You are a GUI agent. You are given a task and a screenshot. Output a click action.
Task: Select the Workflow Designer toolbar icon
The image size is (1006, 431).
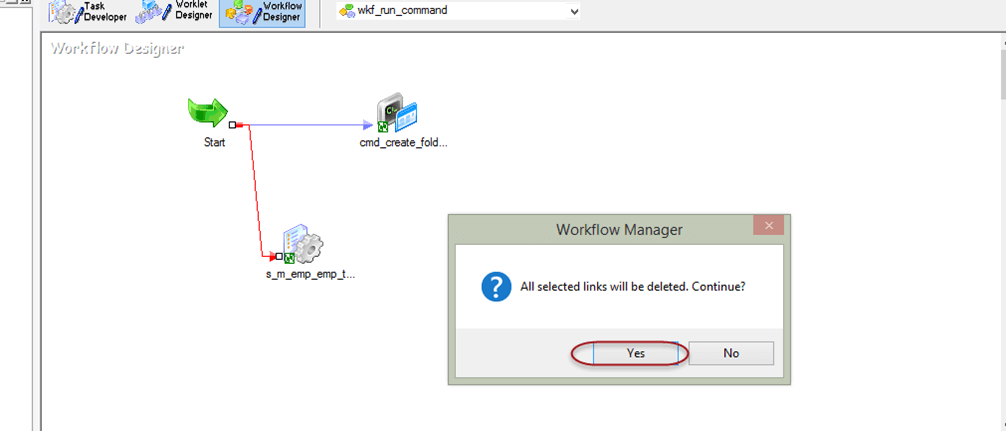(x=261, y=11)
